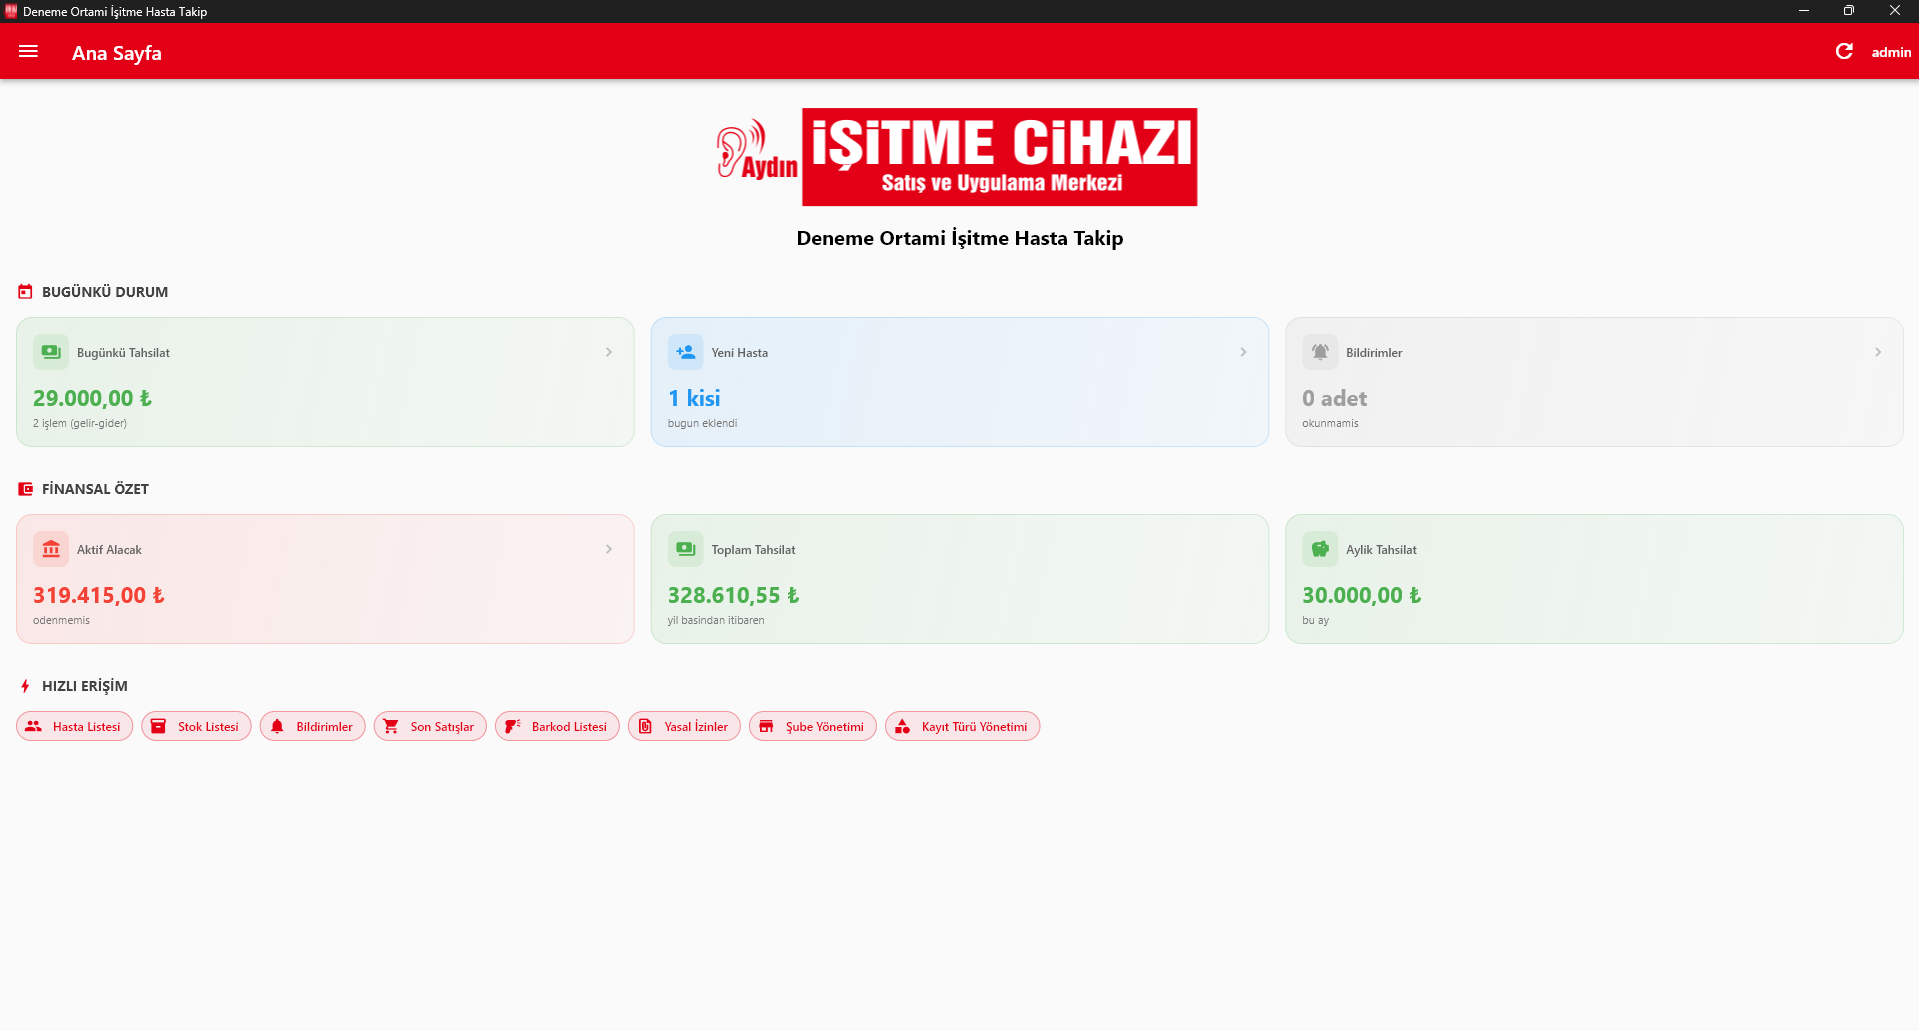The image size is (1919, 1031).
Task: Click the Yeni Hasta person-add icon
Action: (x=685, y=352)
